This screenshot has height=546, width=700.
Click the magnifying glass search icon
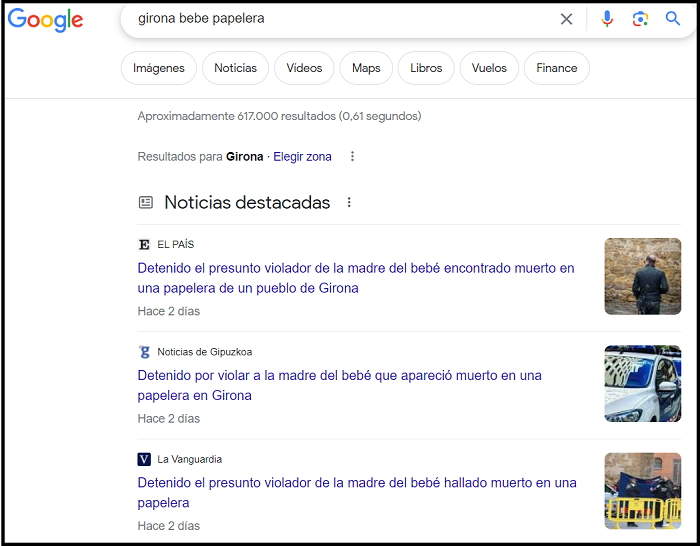click(x=673, y=19)
